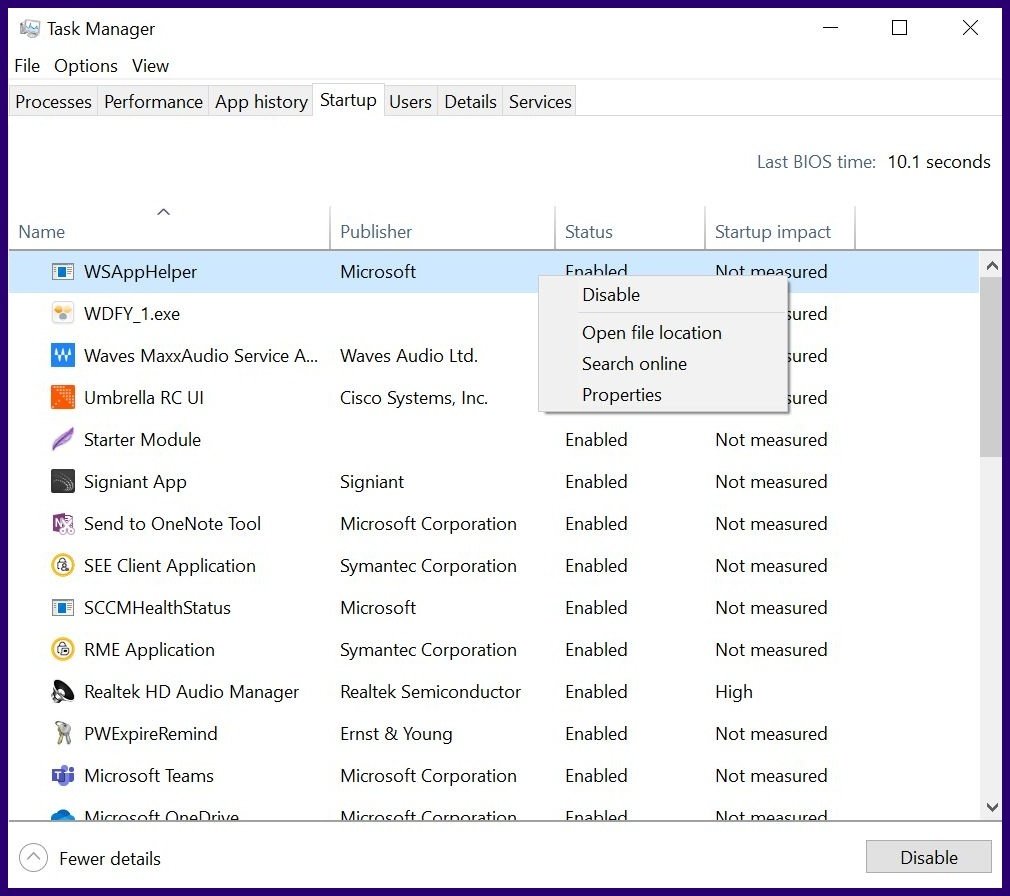
Task: Click the Signiant publisher cell
Action: point(372,482)
